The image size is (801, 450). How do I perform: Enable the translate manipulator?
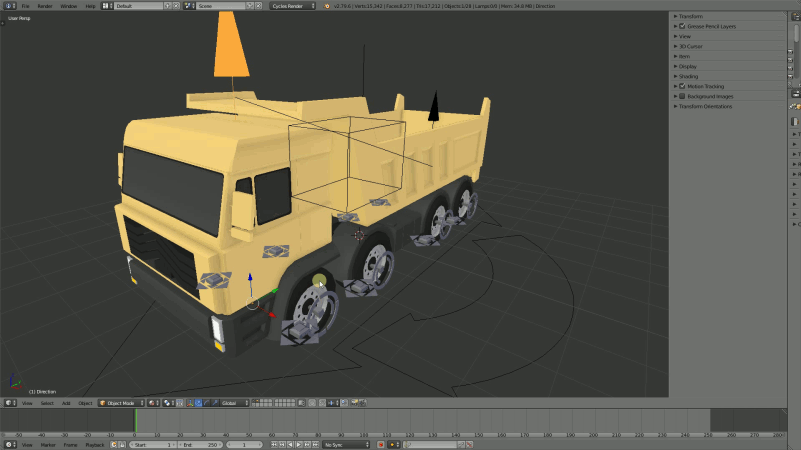click(x=198, y=403)
